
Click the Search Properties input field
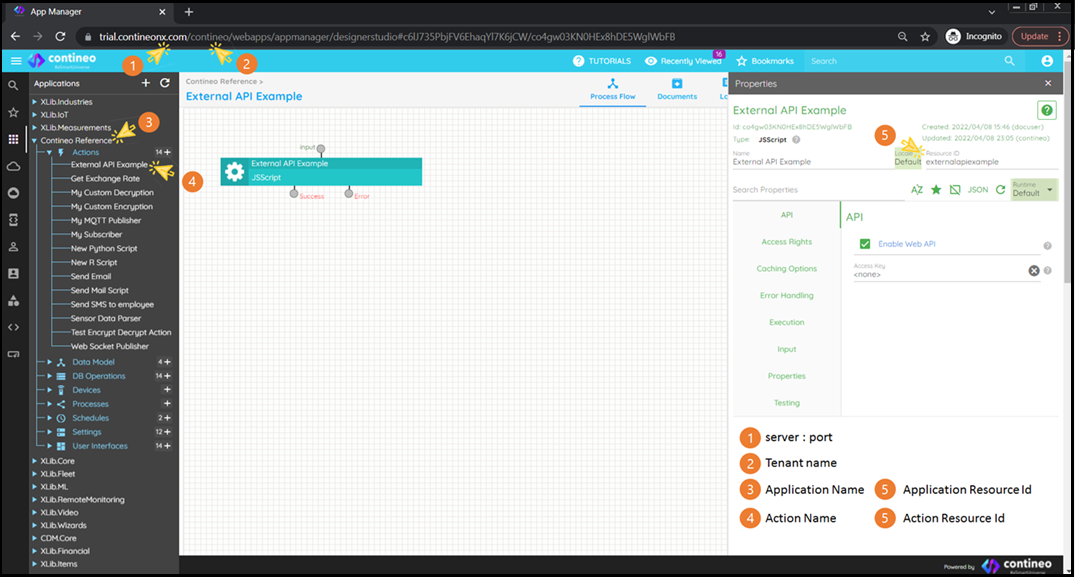(x=815, y=189)
